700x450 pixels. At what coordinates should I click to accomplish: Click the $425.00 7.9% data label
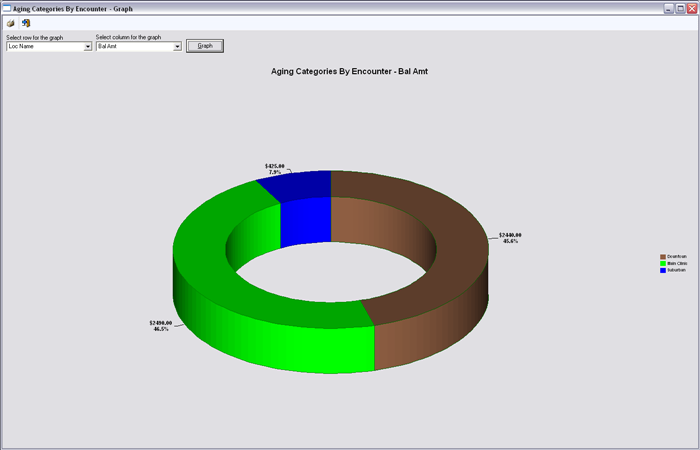(x=275, y=169)
